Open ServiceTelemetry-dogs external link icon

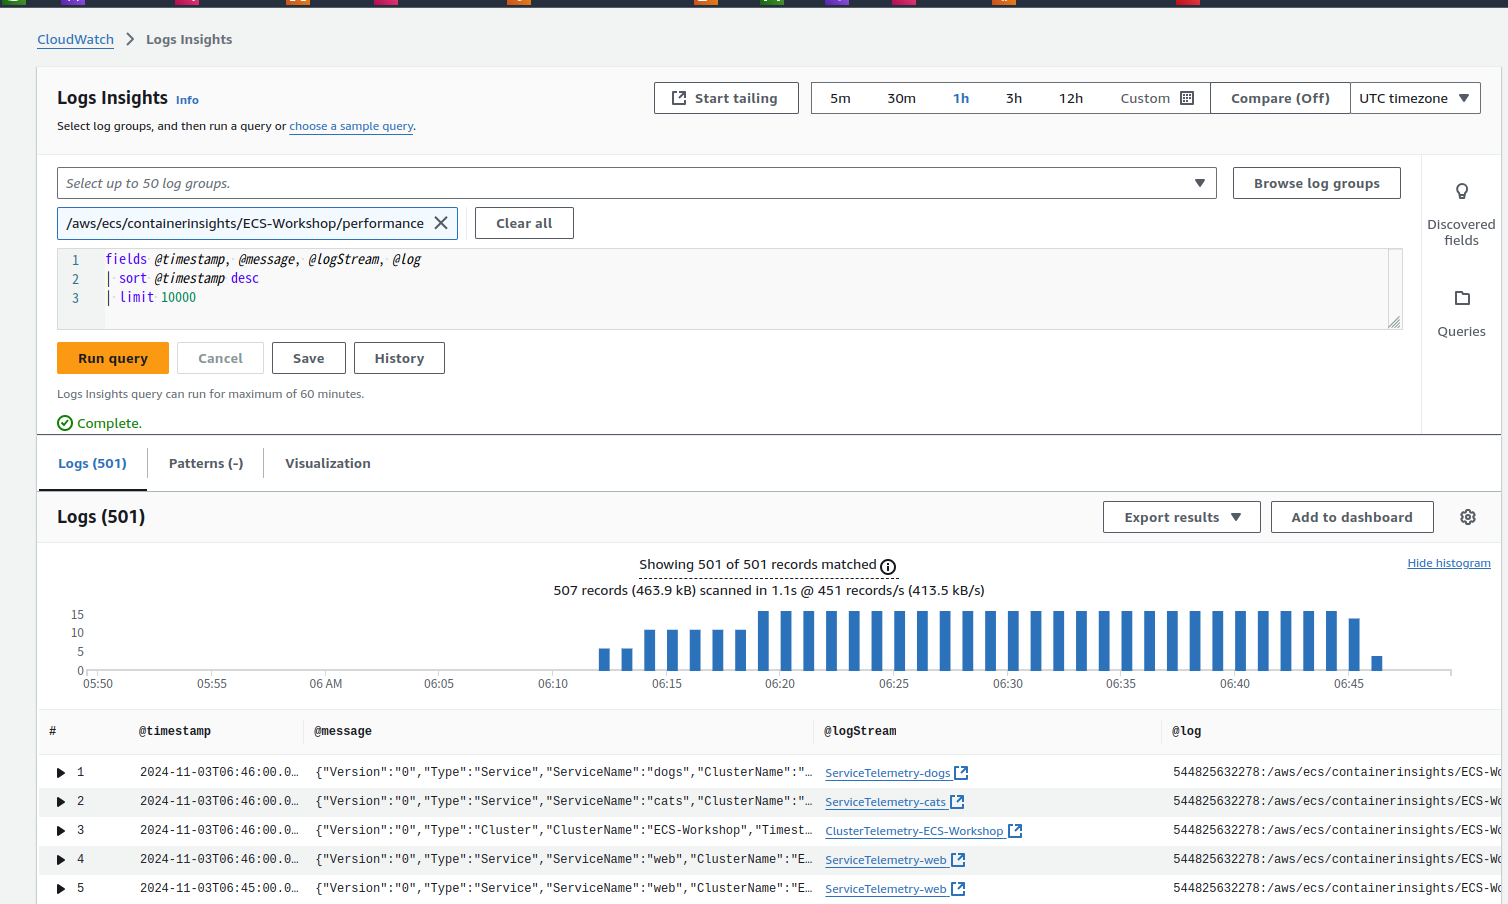point(961,773)
